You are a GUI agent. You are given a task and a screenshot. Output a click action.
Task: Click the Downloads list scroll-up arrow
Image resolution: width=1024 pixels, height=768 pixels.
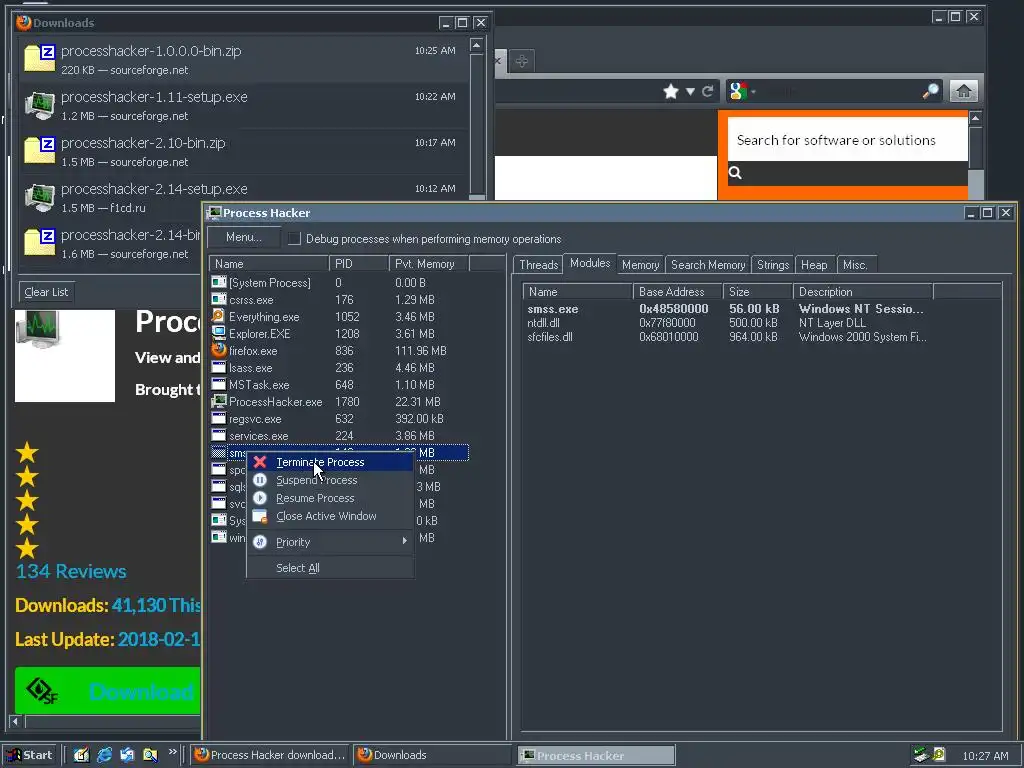click(x=477, y=44)
